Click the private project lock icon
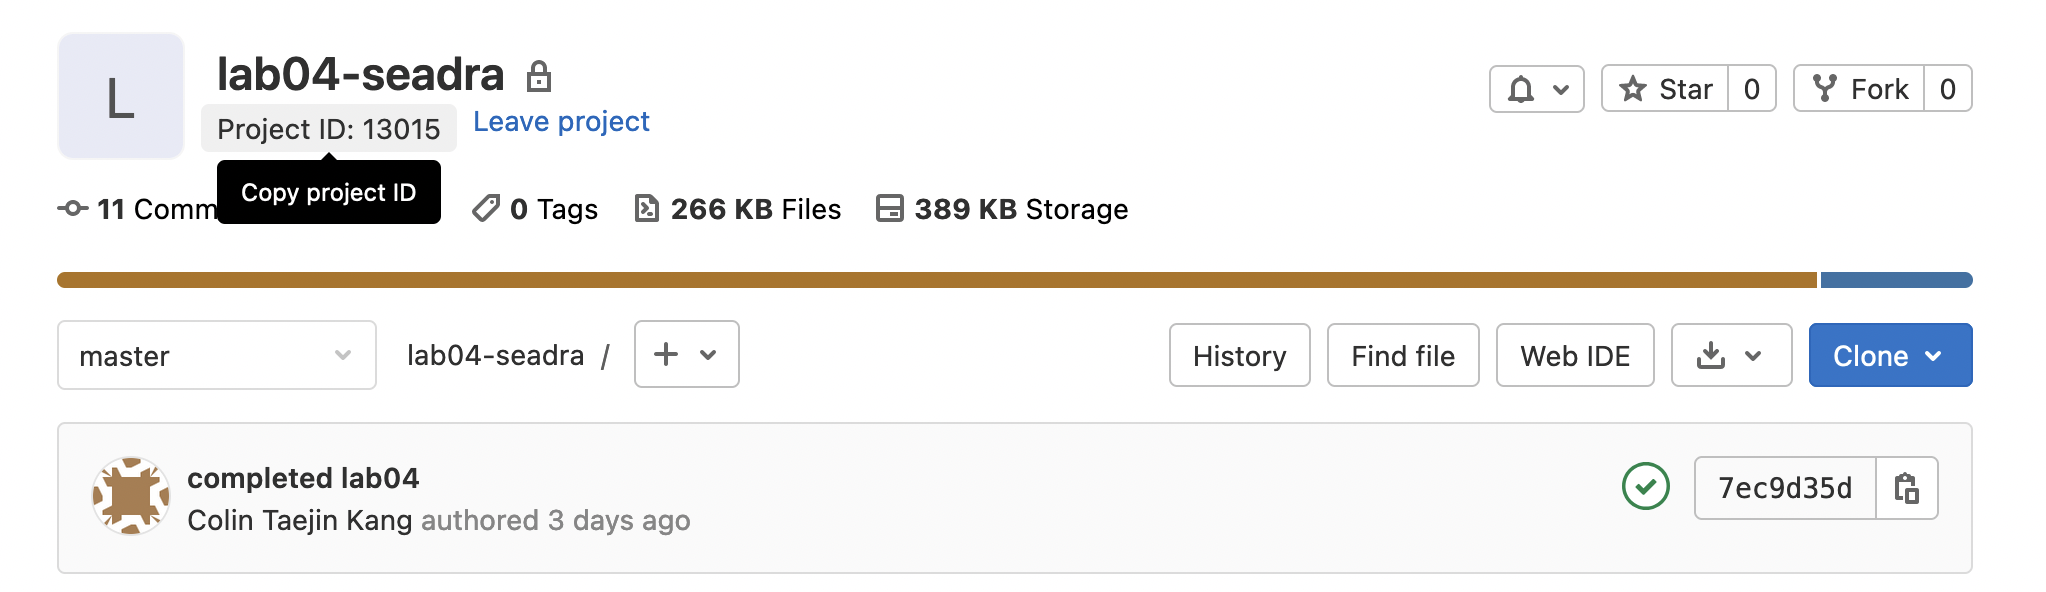The height and width of the screenshot is (592, 2046). [539, 76]
